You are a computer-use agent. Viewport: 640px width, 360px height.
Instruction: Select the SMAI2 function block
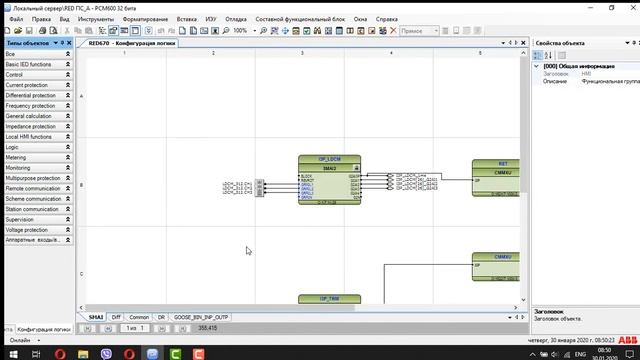[329, 180]
